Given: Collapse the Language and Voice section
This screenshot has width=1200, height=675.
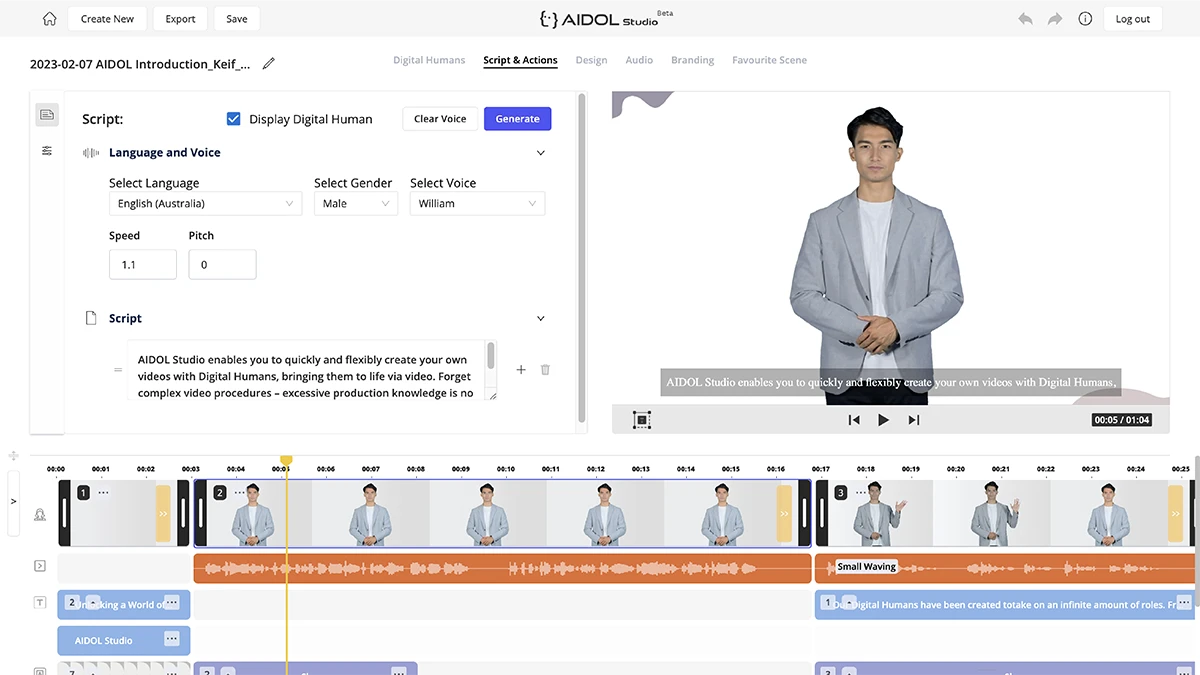Looking at the screenshot, I should (x=541, y=153).
